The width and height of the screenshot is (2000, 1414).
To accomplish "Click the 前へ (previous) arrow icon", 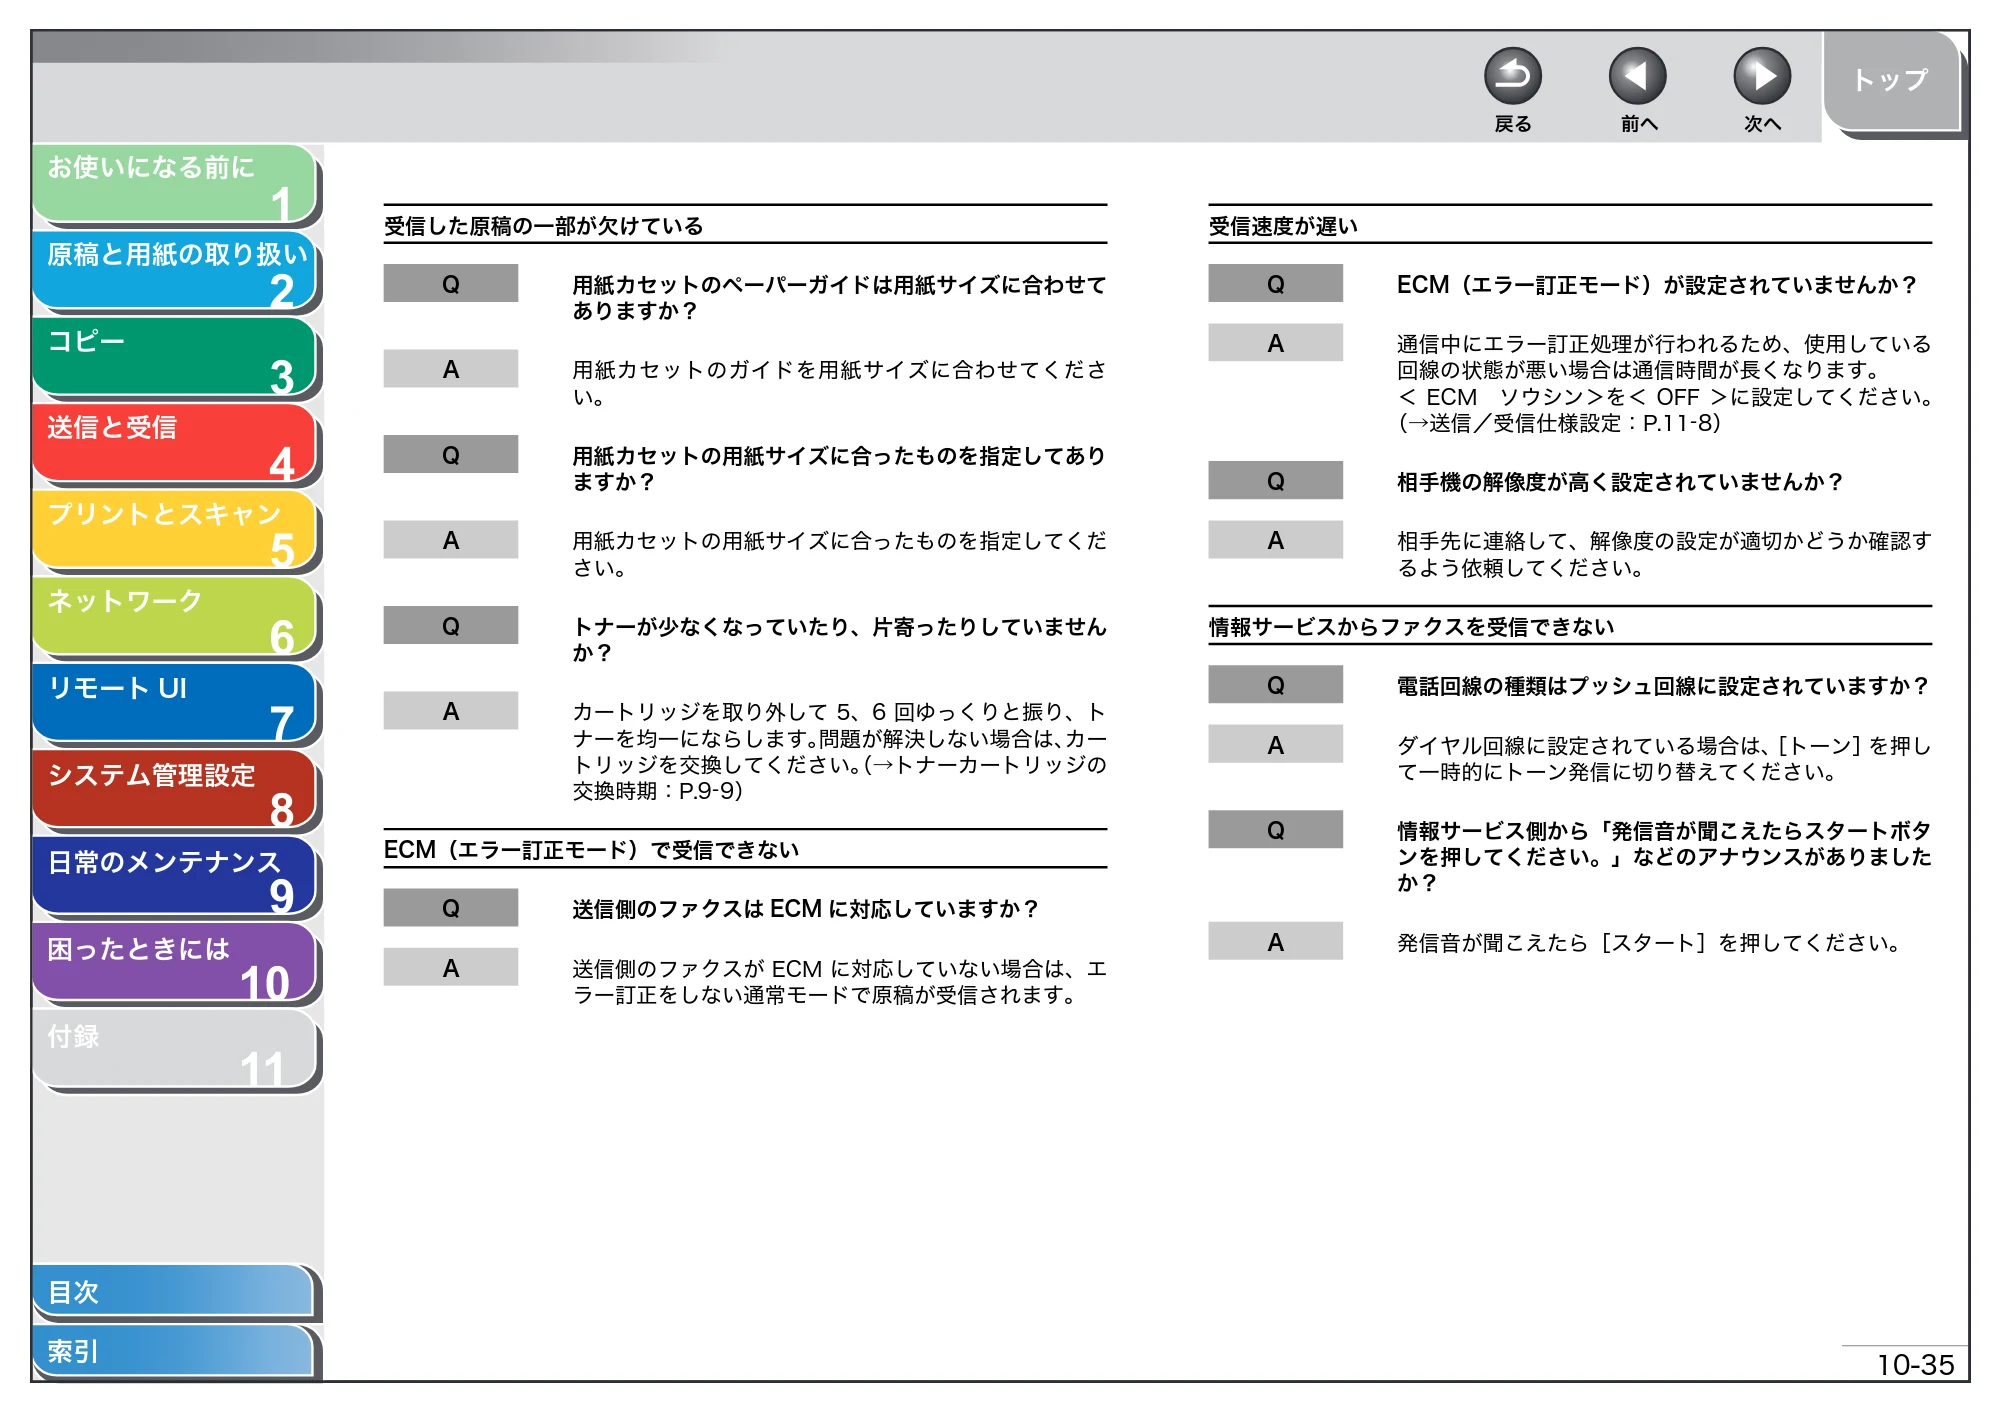I will pos(1637,76).
